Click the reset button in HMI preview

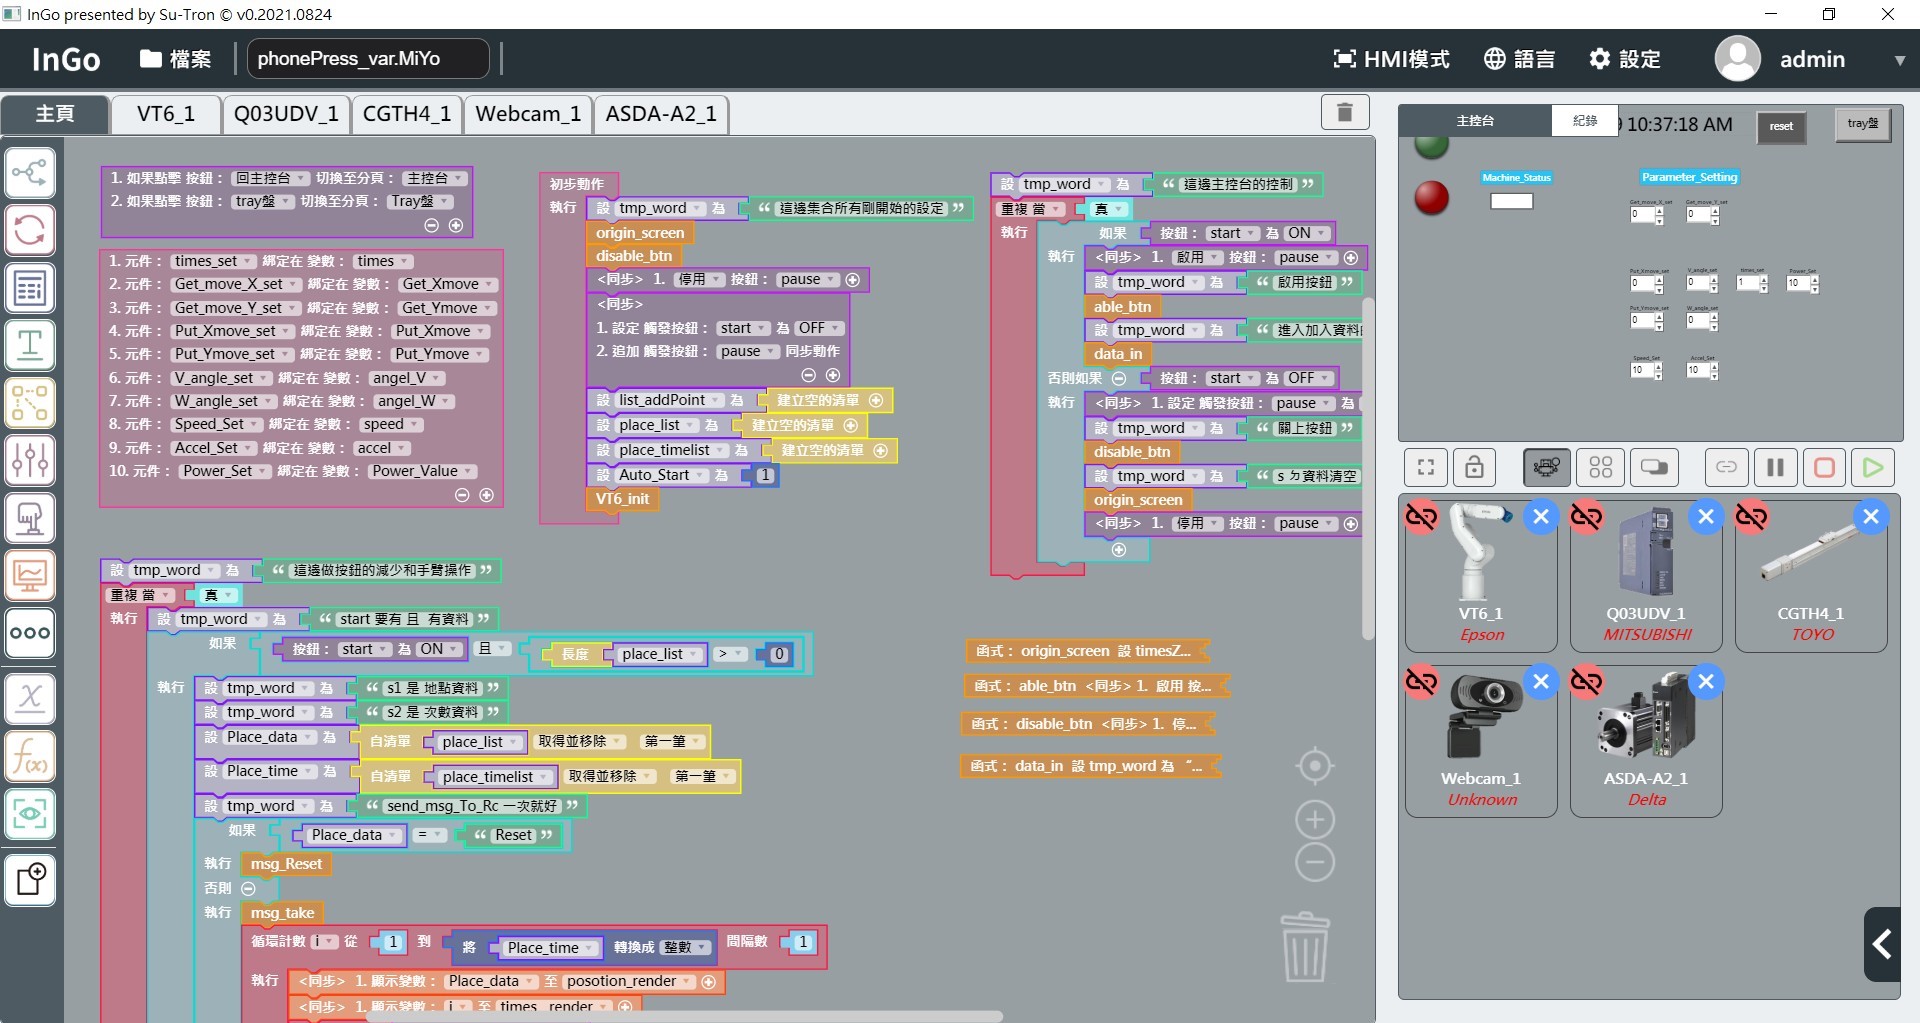[1781, 126]
